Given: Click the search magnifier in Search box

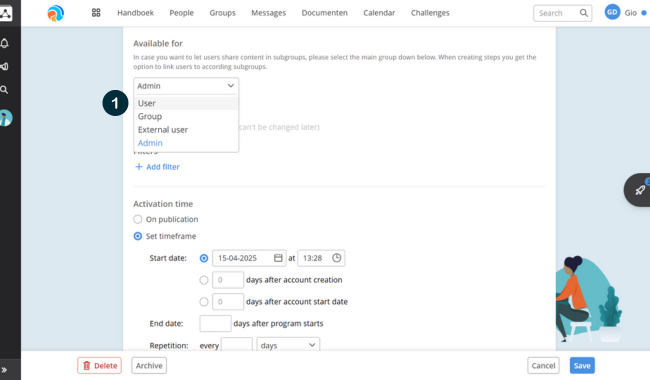Looking at the screenshot, I should pyautogui.click(x=584, y=13).
